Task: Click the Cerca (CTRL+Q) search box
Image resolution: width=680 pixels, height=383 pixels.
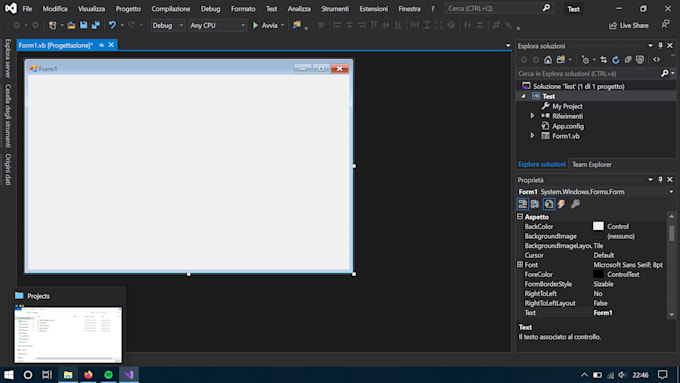Action: [x=499, y=8]
